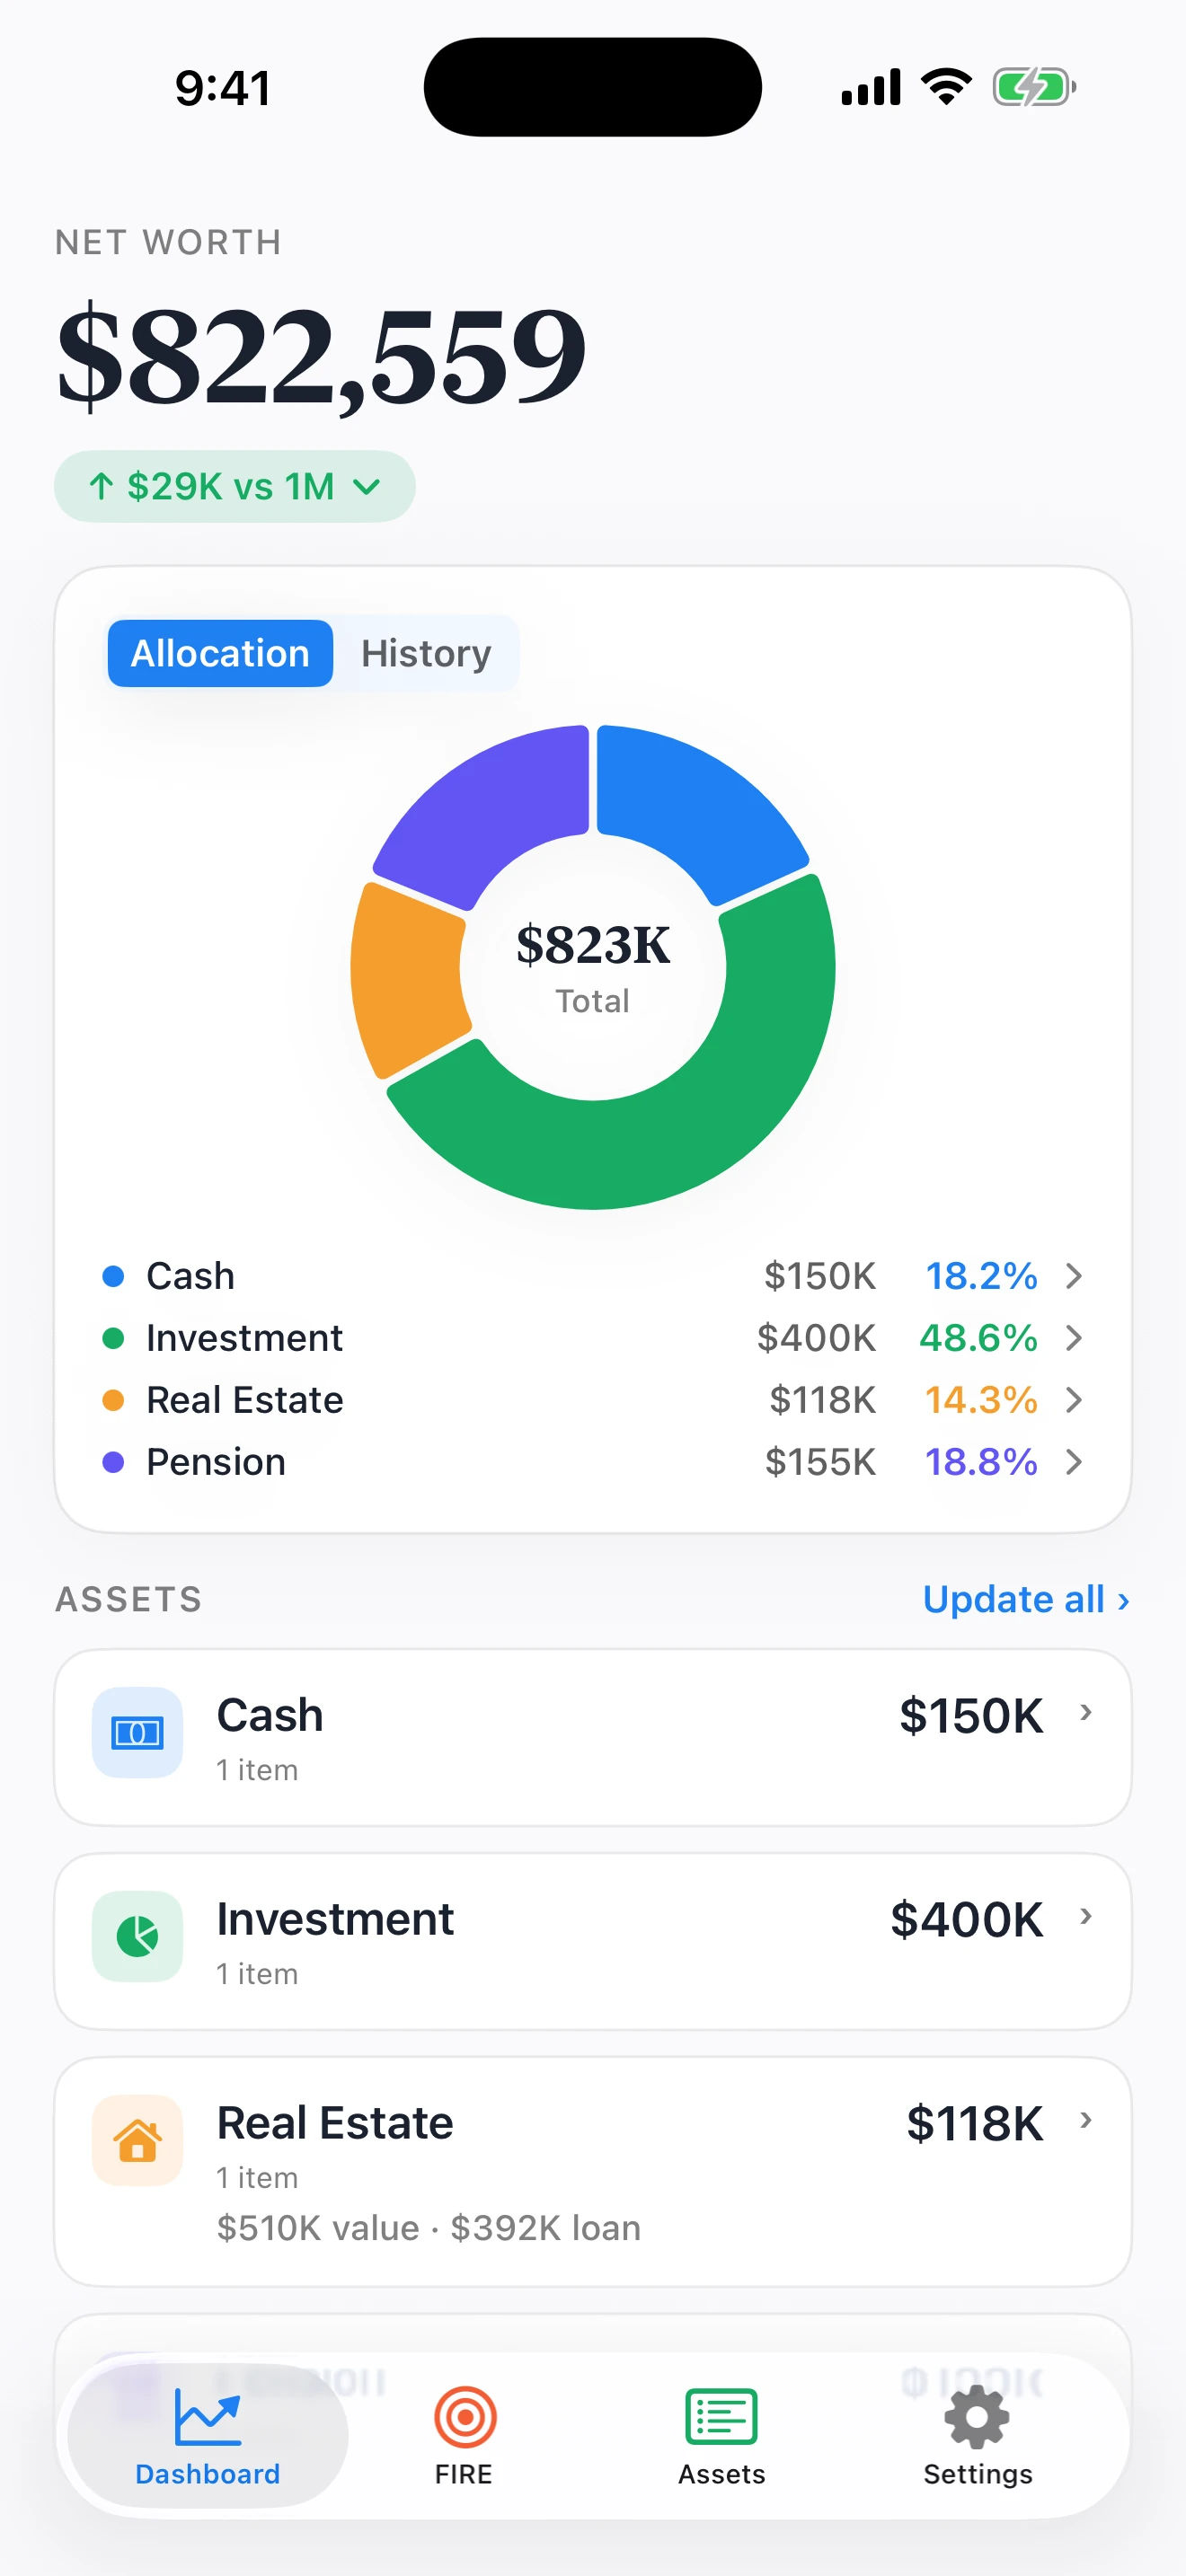
Task: Expand the Cash legend row chevron
Action: coord(1074,1276)
